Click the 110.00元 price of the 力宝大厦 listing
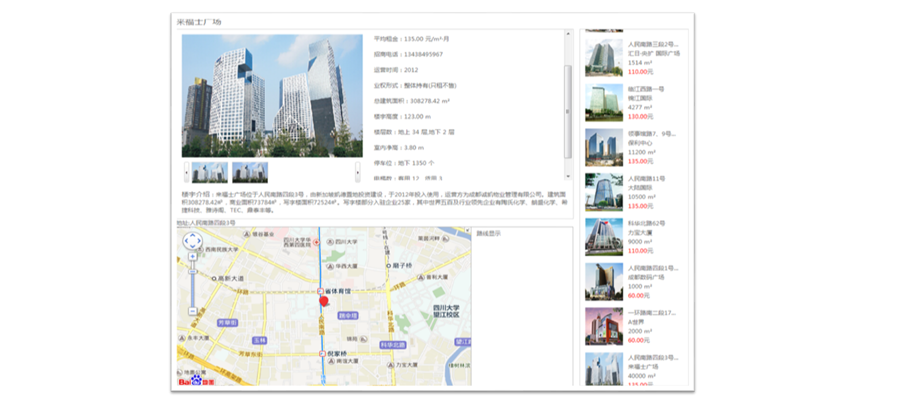Viewport: 900px width, 404px height. [x=640, y=251]
